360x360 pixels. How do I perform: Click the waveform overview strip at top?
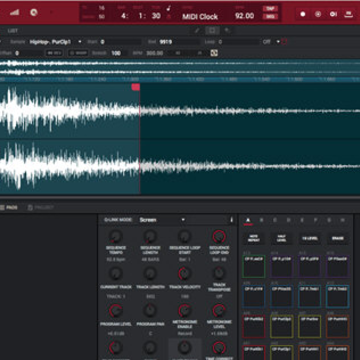pos(180,67)
